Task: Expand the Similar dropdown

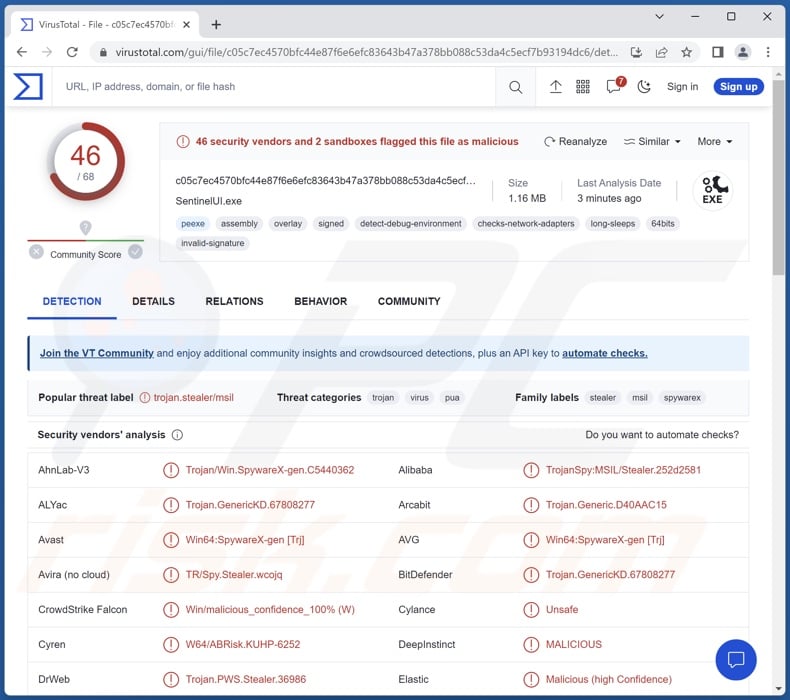Action: [652, 142]
